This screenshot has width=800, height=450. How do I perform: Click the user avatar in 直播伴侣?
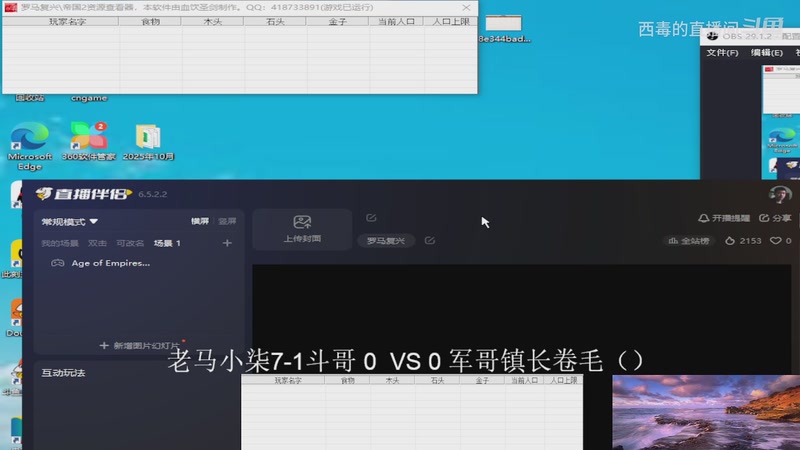tap(780, 194)
